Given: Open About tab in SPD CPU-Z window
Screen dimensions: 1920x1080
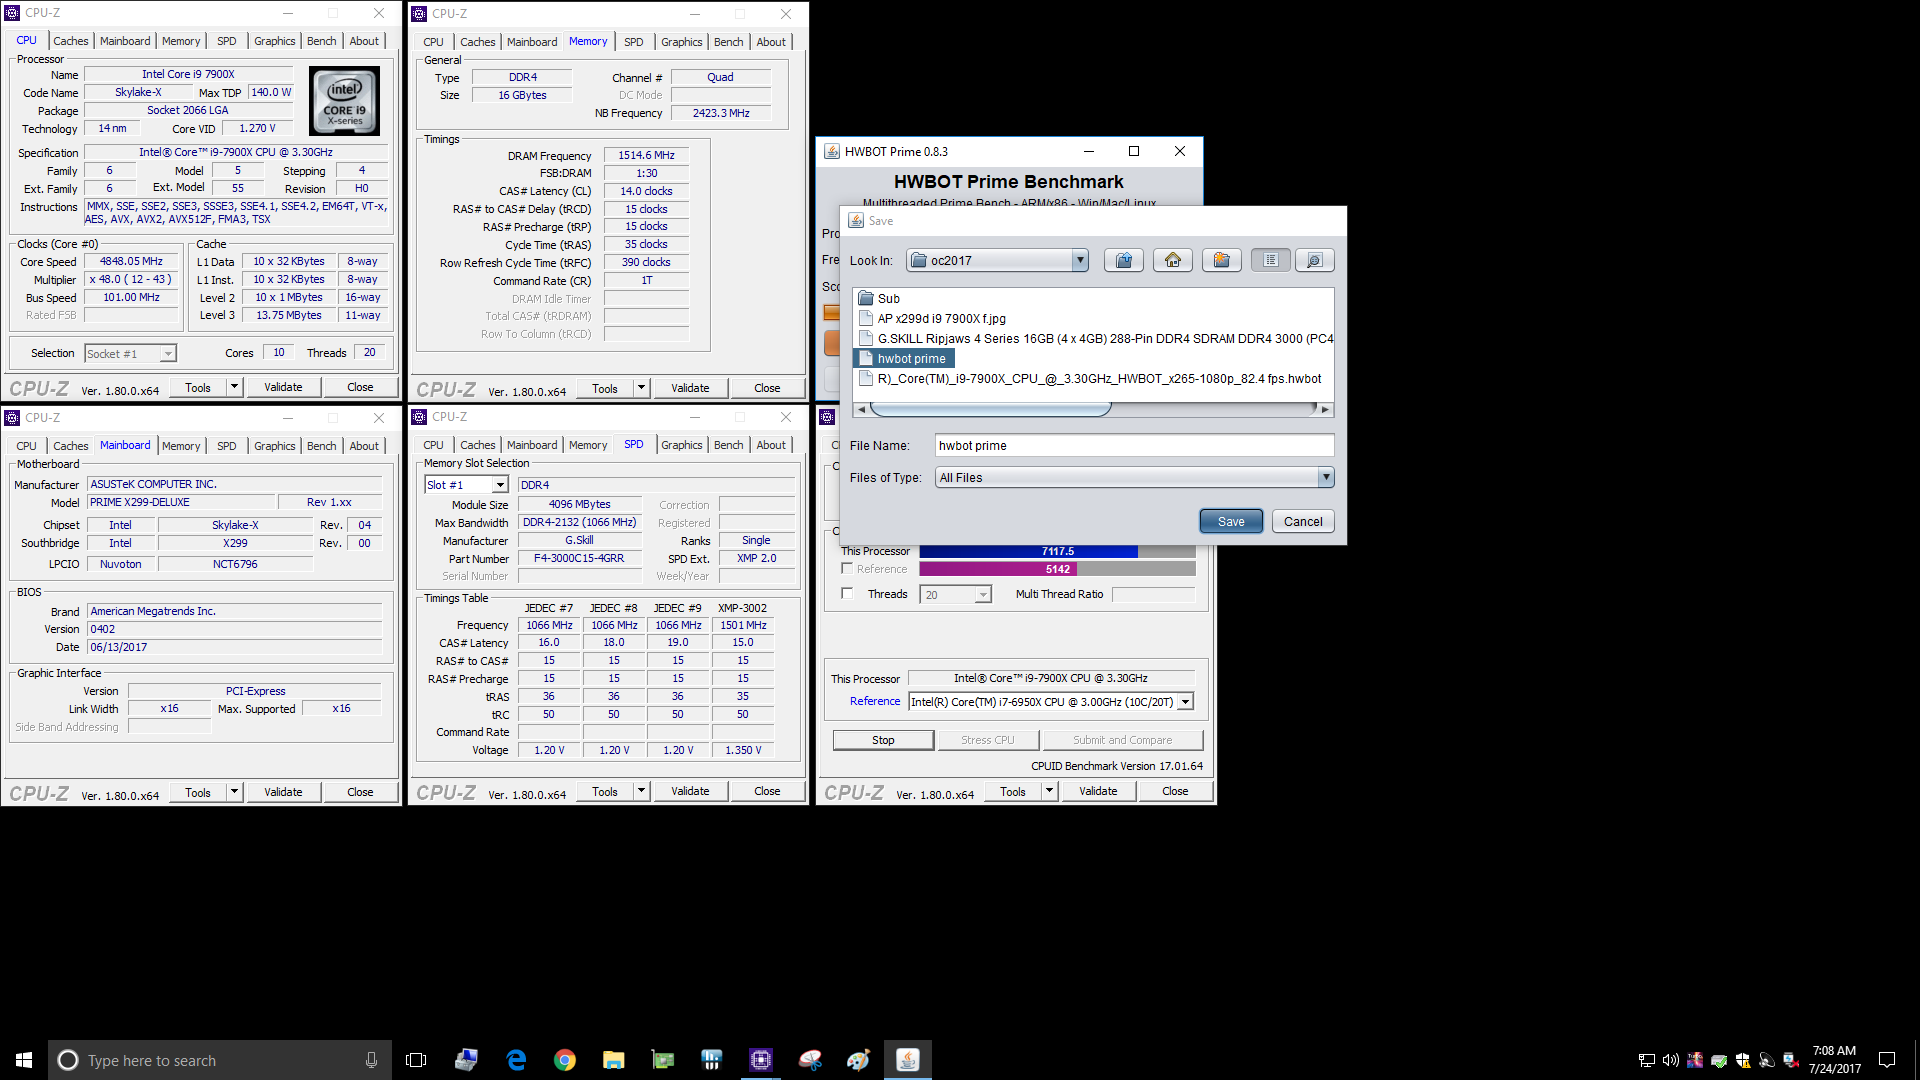Looking at the screenshot, I should pyautogui.click(x=771, y=445).
